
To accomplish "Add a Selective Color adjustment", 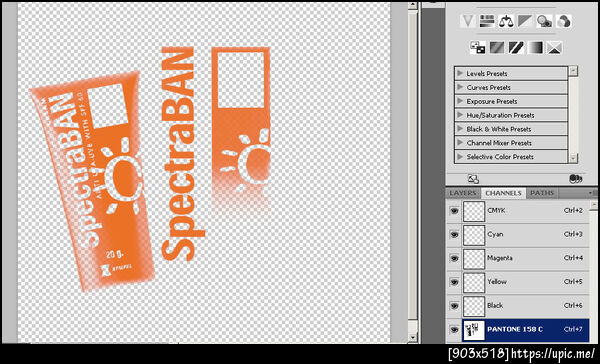I will point(554,48).
